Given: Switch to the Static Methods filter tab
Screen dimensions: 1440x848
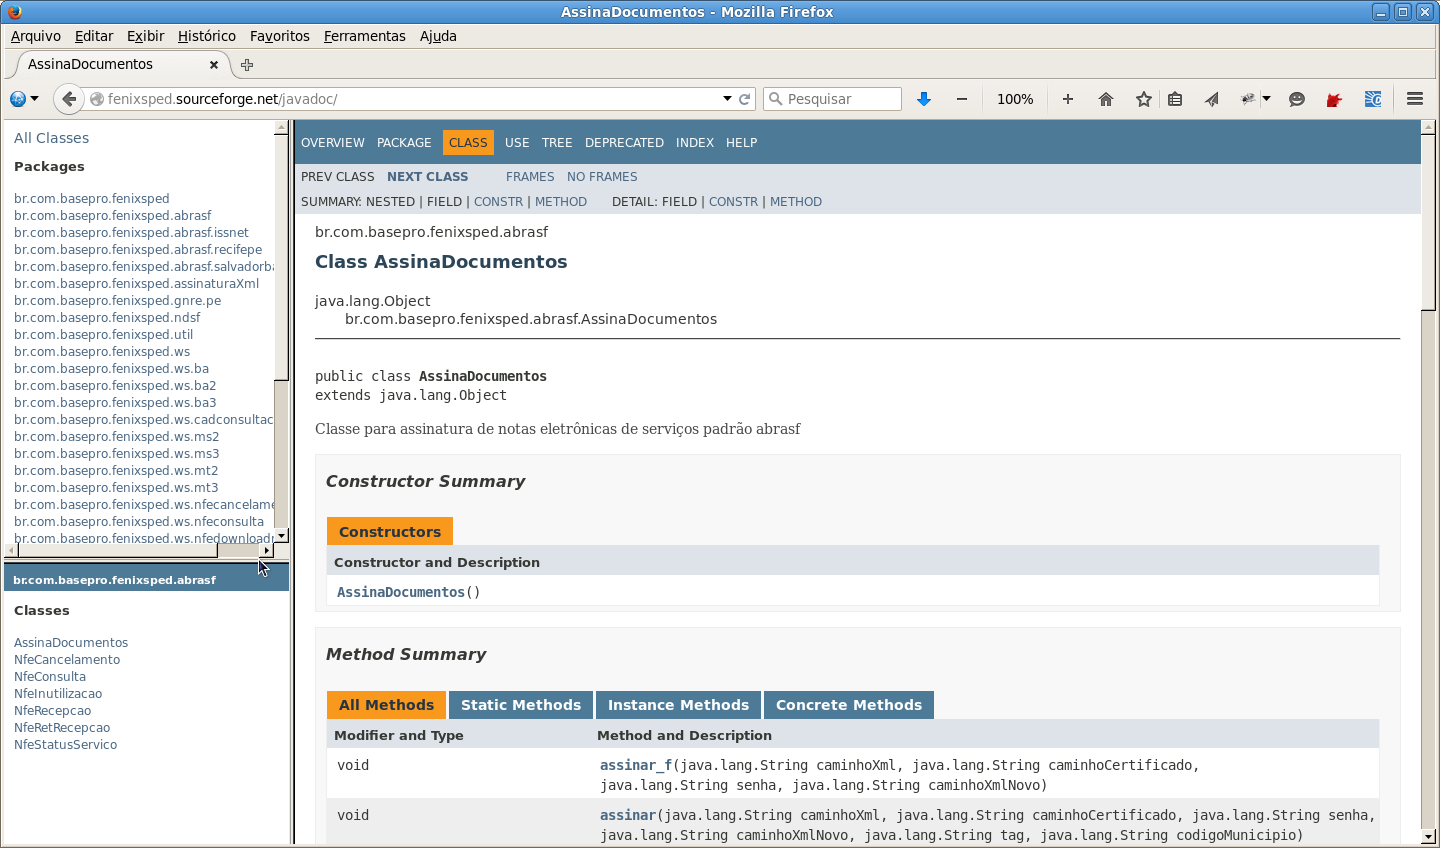Looking at the screenshot, I should [520, 704].
